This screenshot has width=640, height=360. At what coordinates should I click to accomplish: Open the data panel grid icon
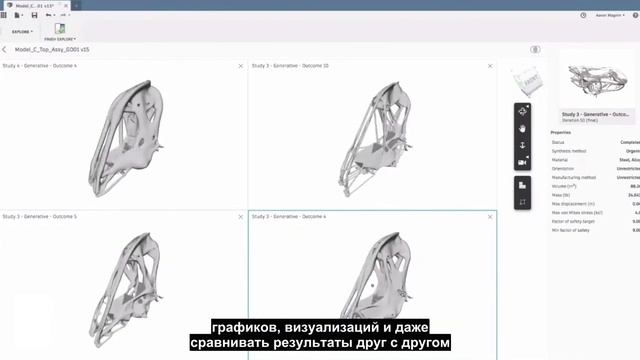(3, 15)
